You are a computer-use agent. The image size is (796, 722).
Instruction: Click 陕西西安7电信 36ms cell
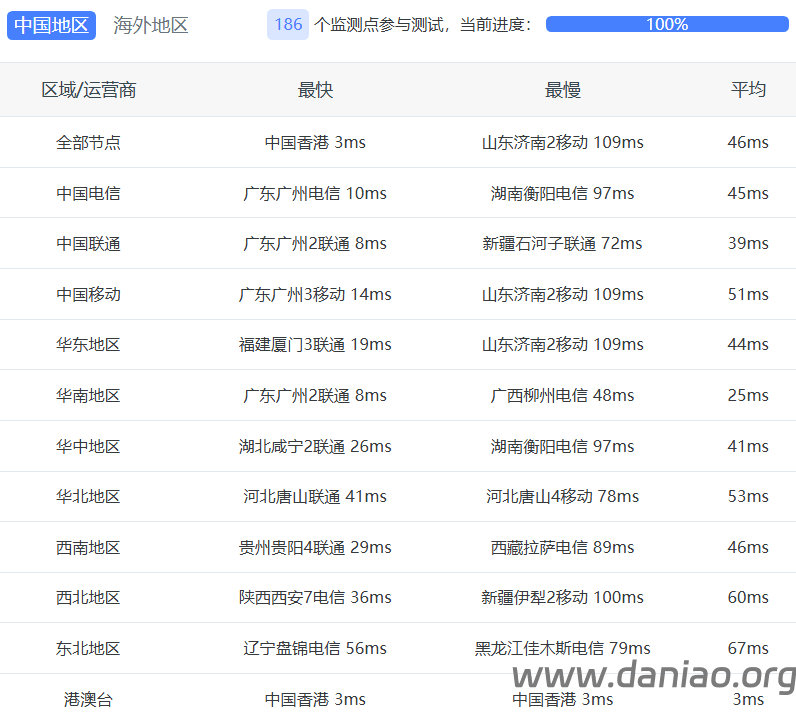click(x=315, y=597)
